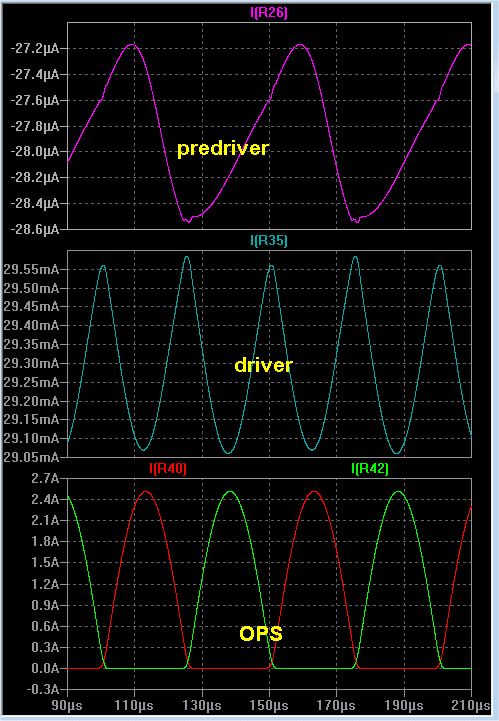
Task: Click the 29.40mA axis label
Action: click(x=32, y=326)
